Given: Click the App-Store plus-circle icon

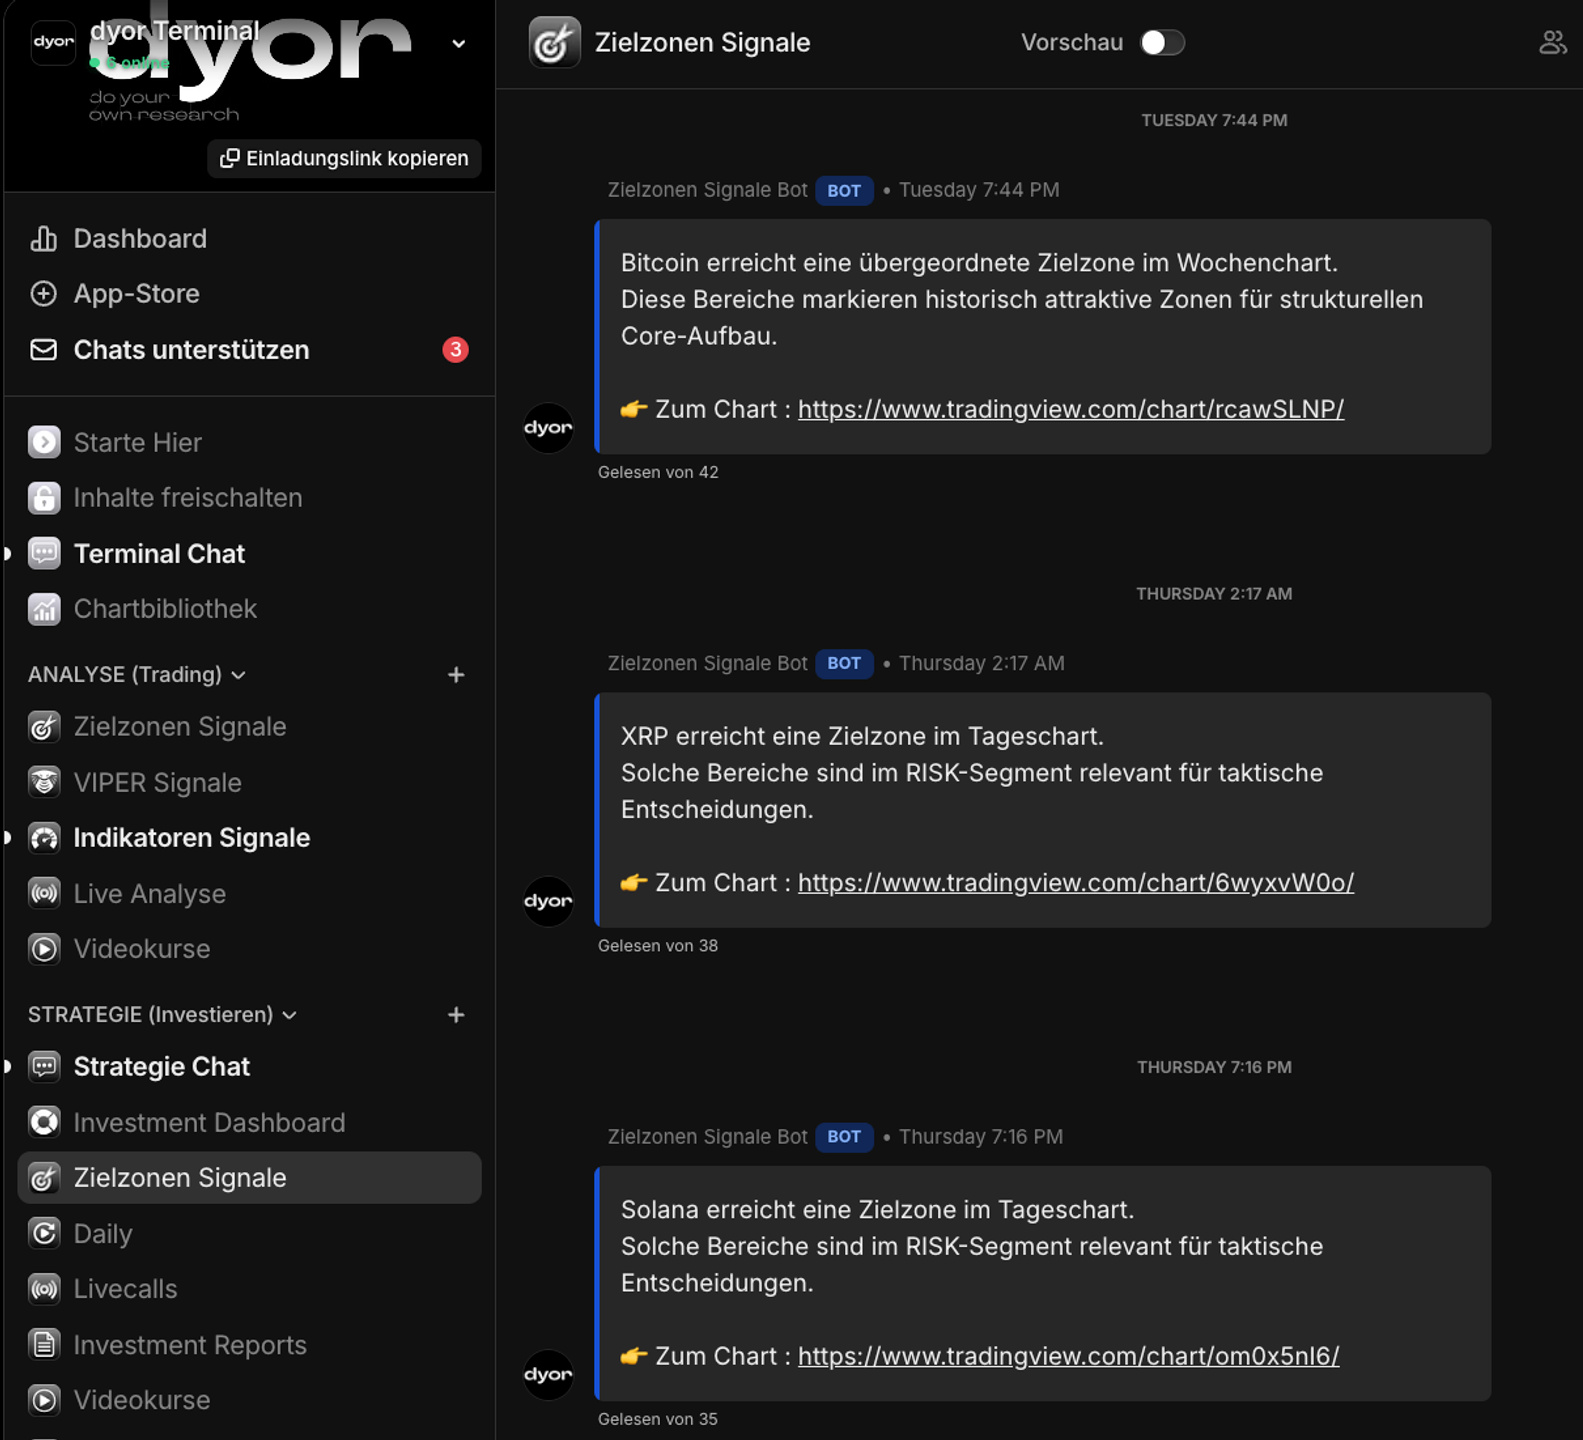Looking at the screenshot, I should click(43, 294).
